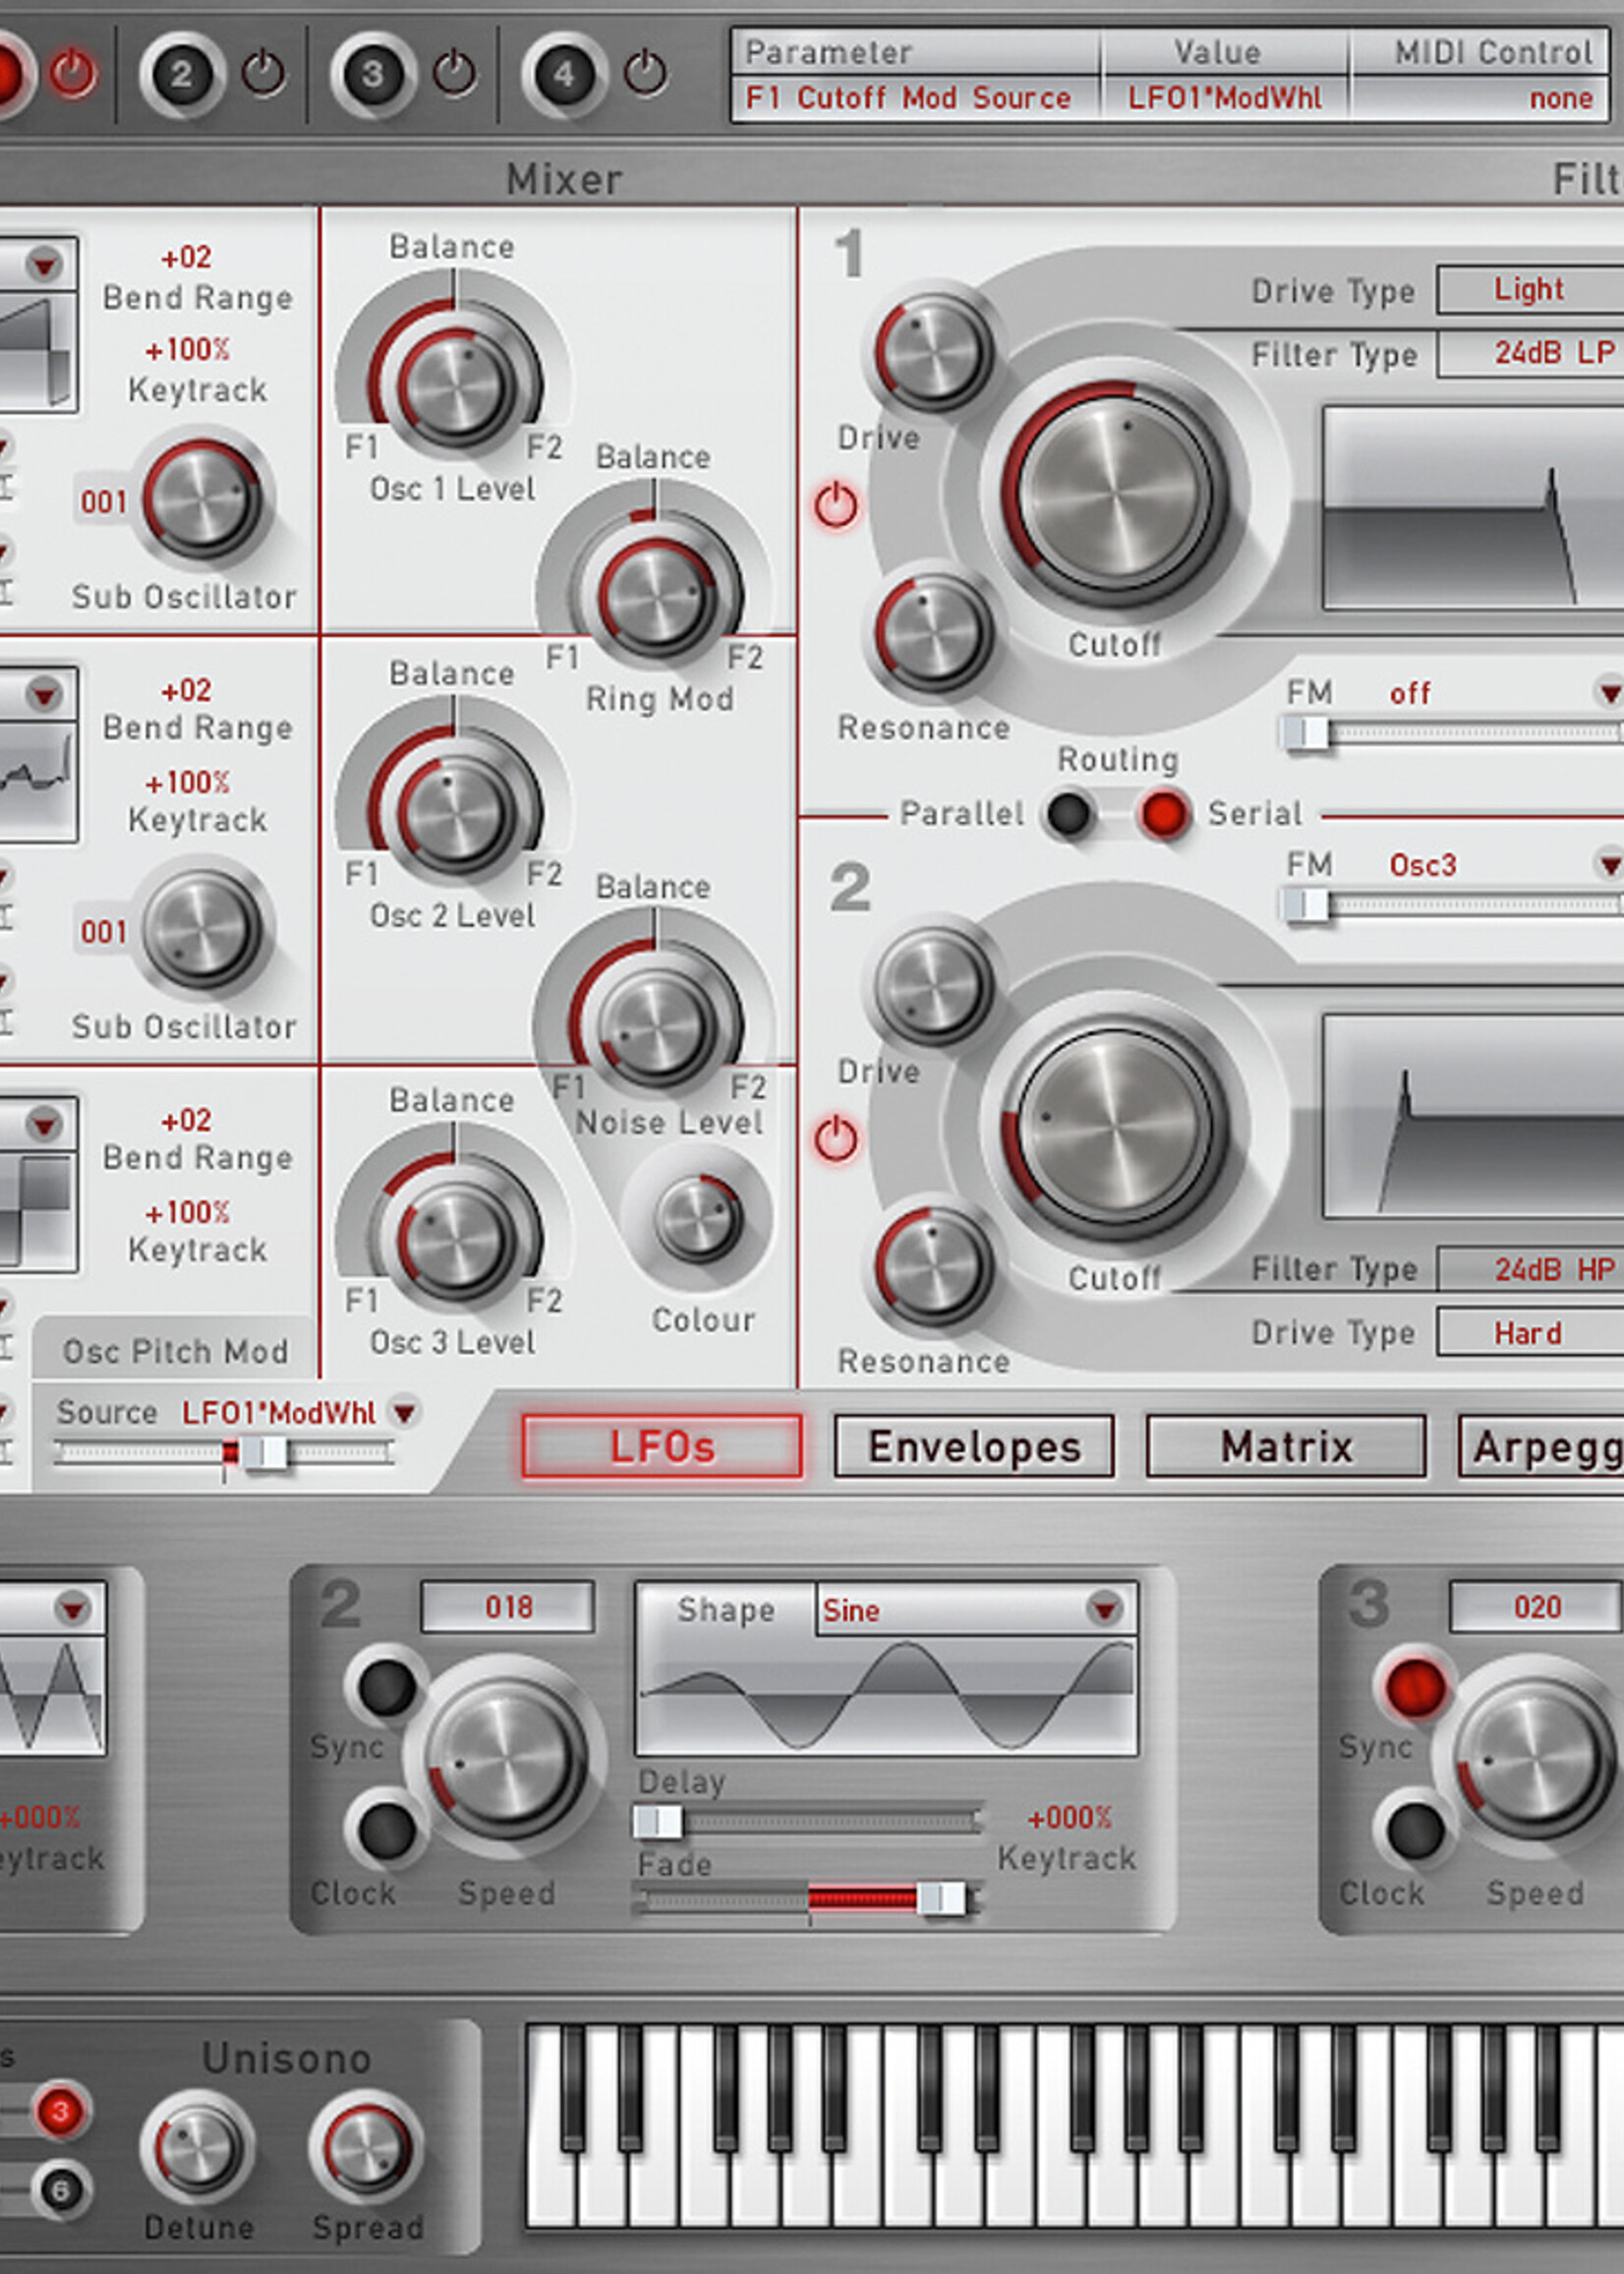Select 3 unisono voices button
This screenshot has height=2274, width=1624.
tap(60, 2110)
